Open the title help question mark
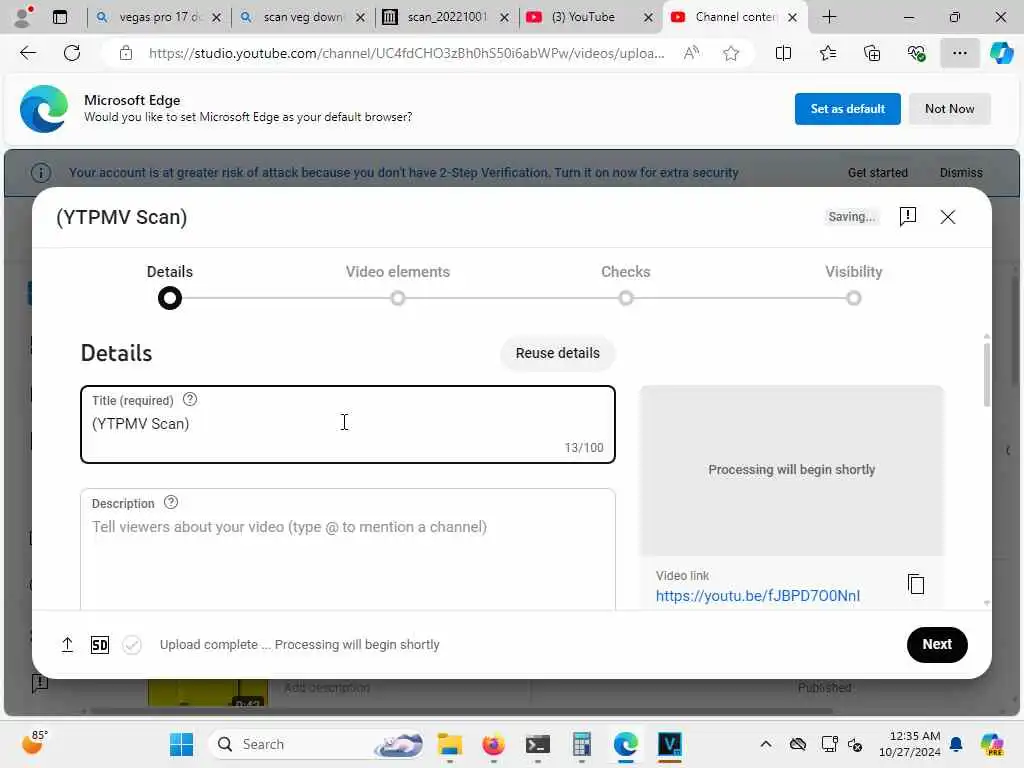Image resolution: width=1024 pixels, height=768 pixels. pos(189,400)
